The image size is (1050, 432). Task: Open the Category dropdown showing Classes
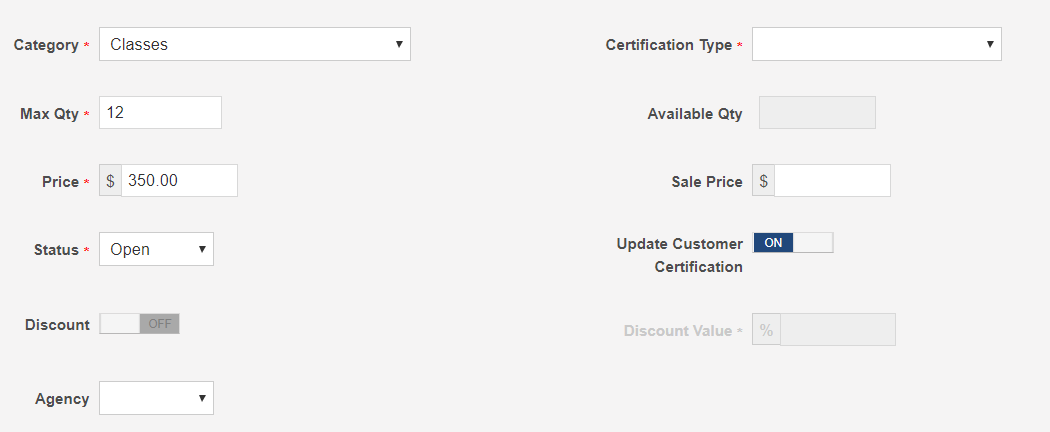coord(254,44)
